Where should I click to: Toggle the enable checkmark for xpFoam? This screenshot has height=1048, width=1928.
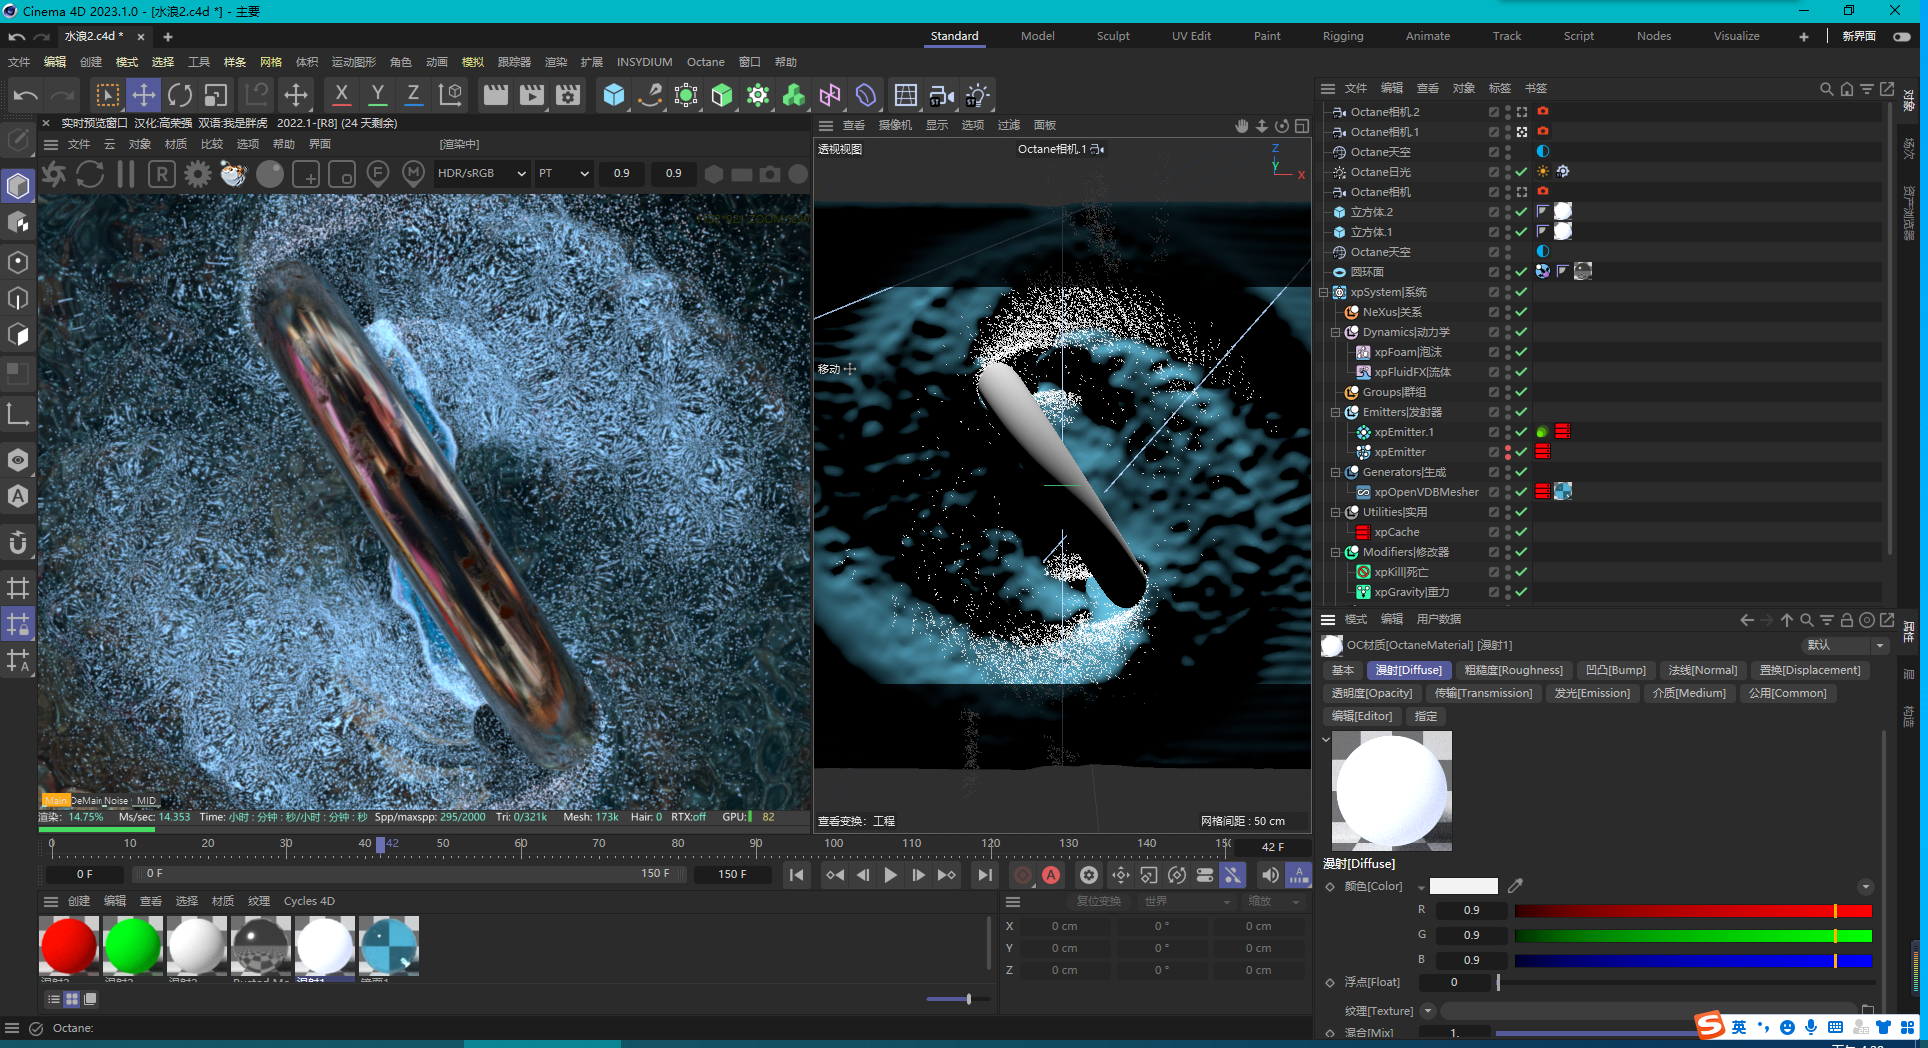1521,352
